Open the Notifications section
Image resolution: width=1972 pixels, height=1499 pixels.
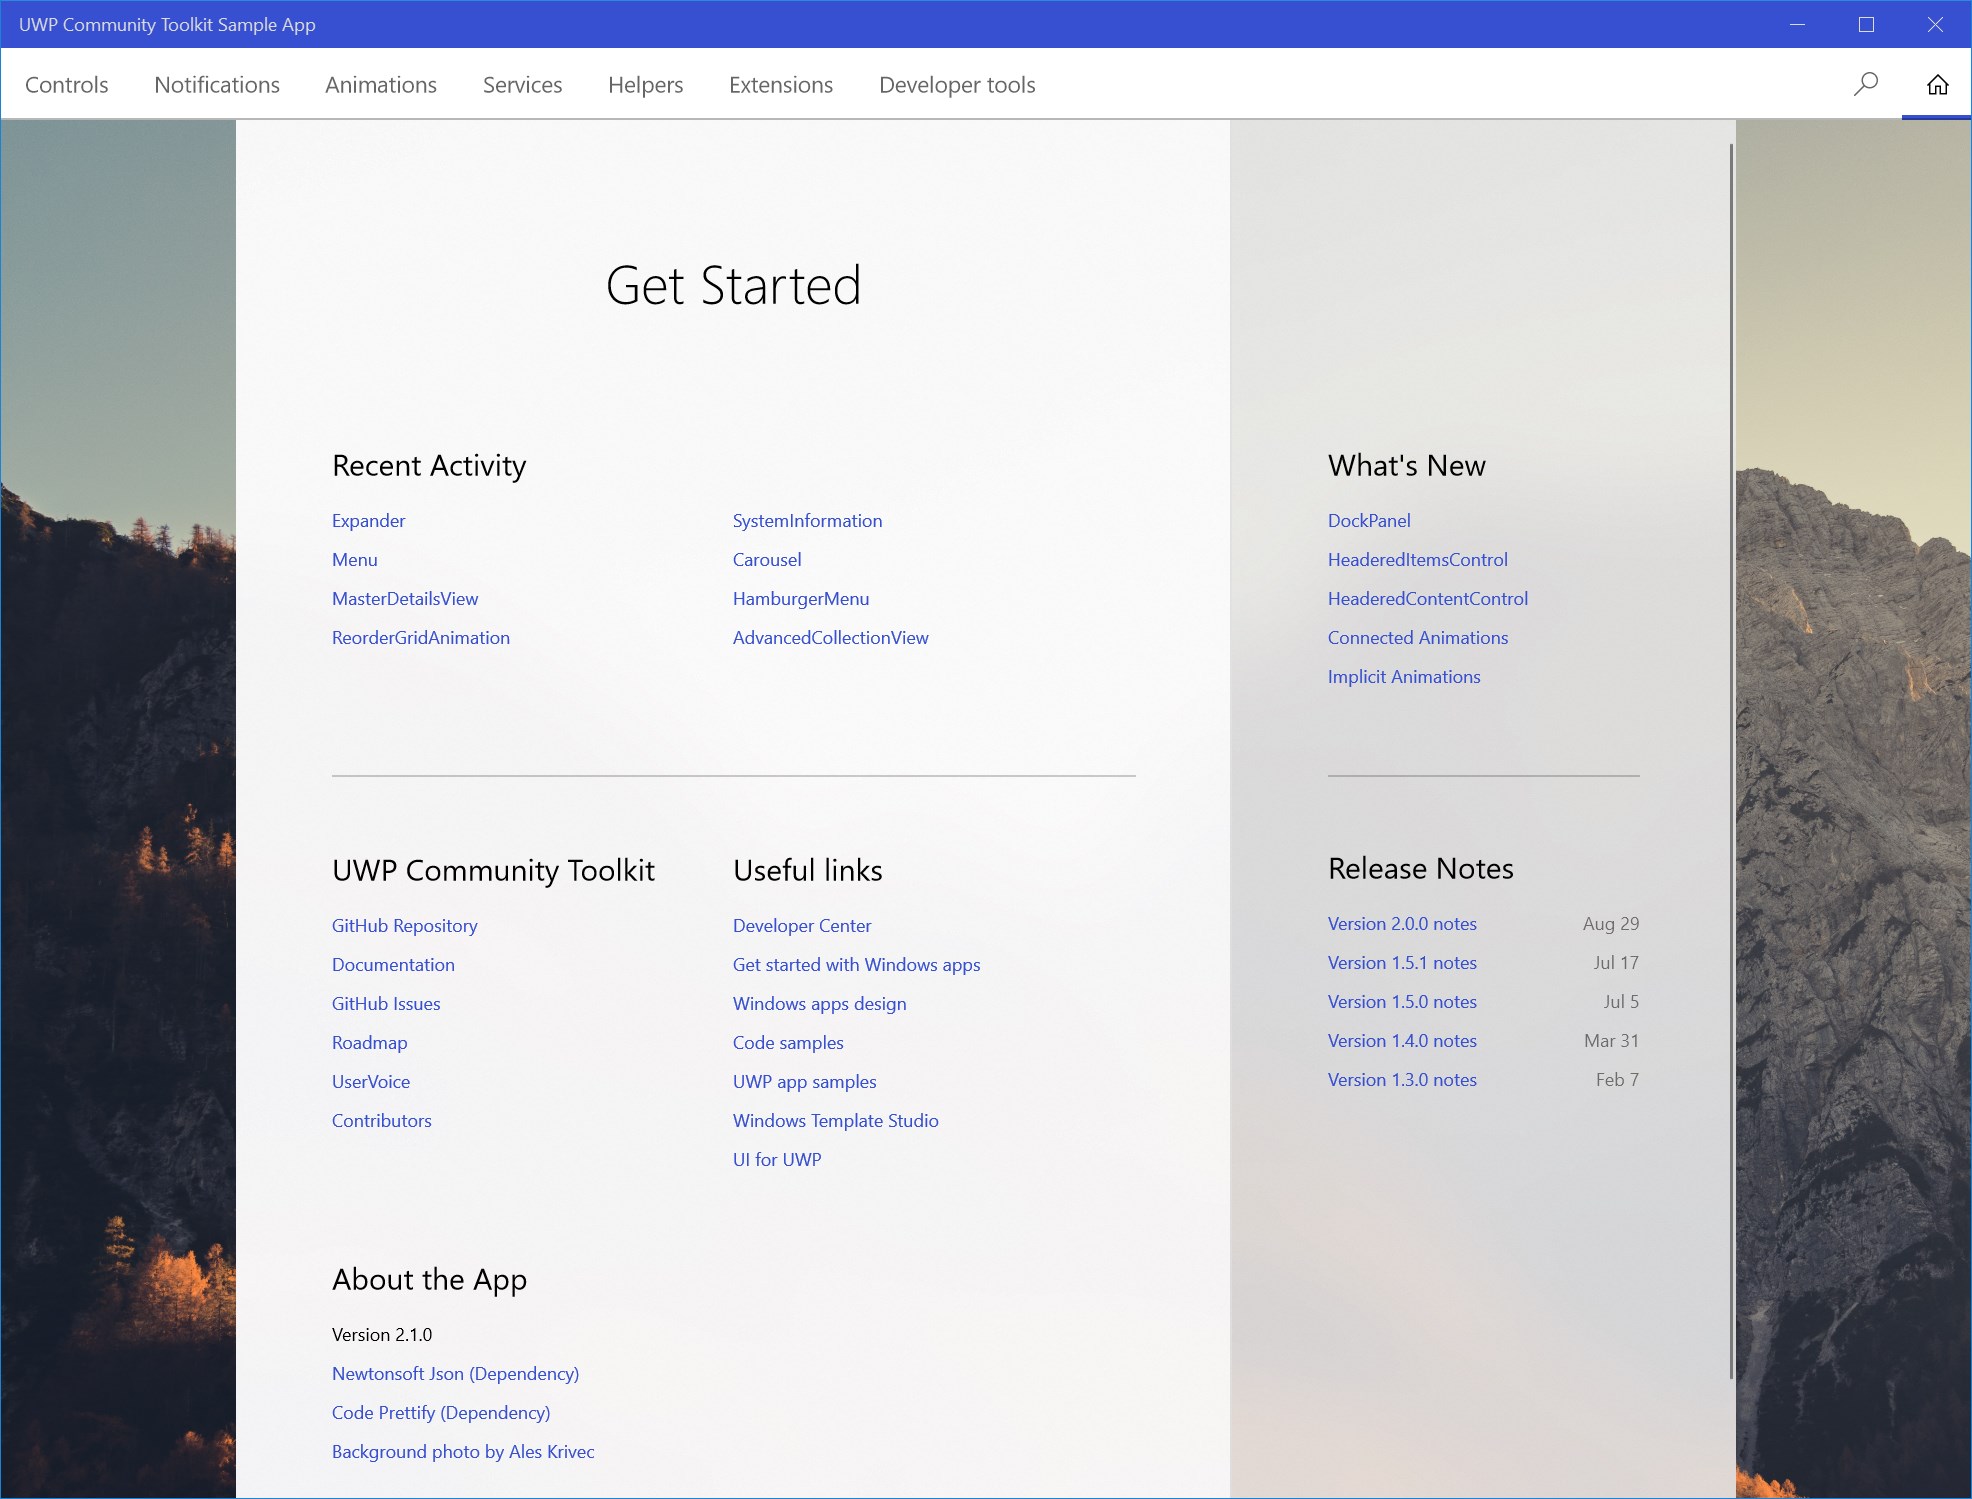tap(216, 84)
